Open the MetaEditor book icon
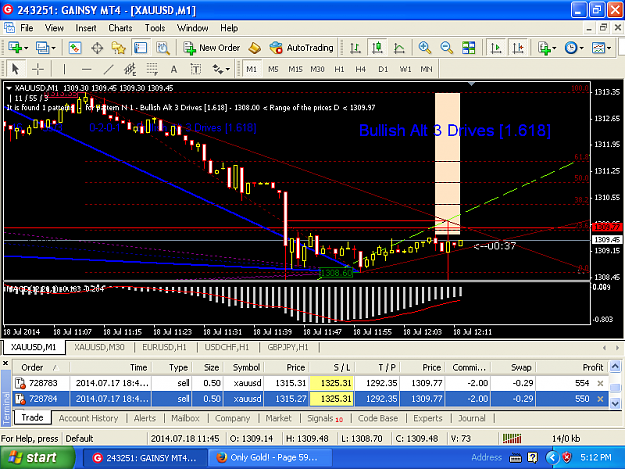The image size is (625, 469). tap(254, 48)
